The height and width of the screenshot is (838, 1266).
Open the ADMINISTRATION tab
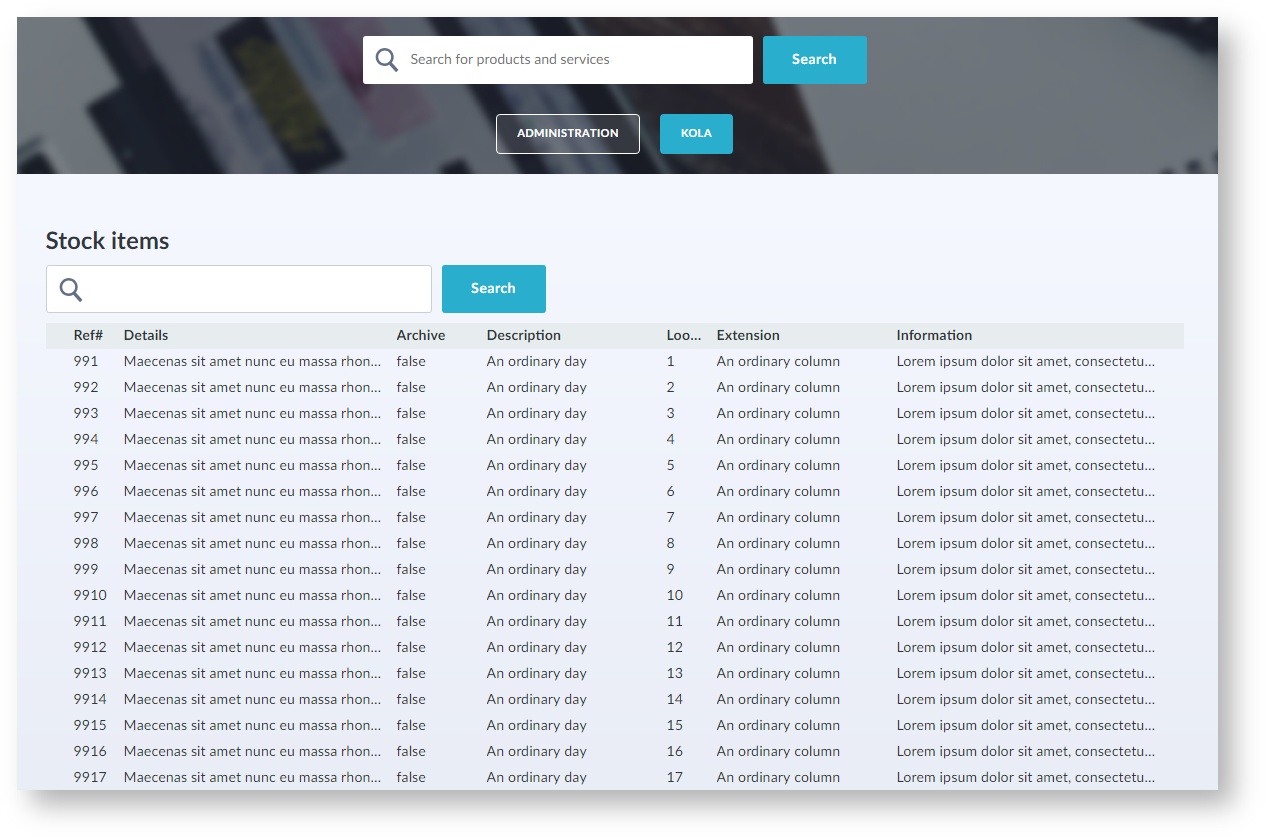(567, 134)
